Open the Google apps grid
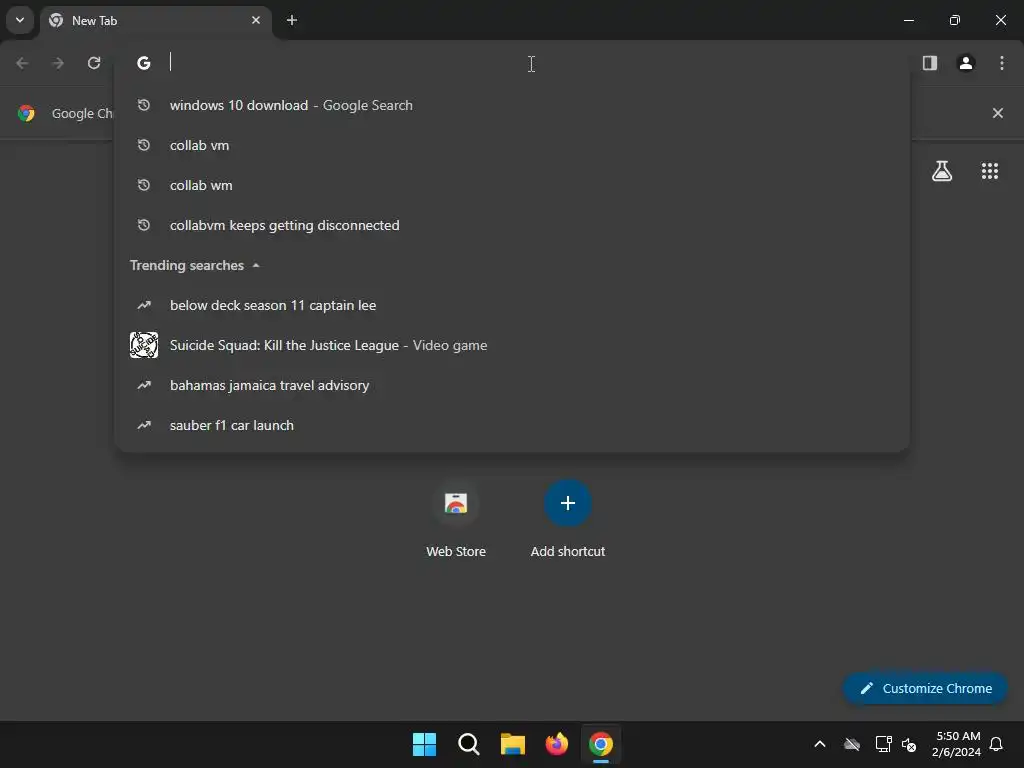 click(990, 171)
